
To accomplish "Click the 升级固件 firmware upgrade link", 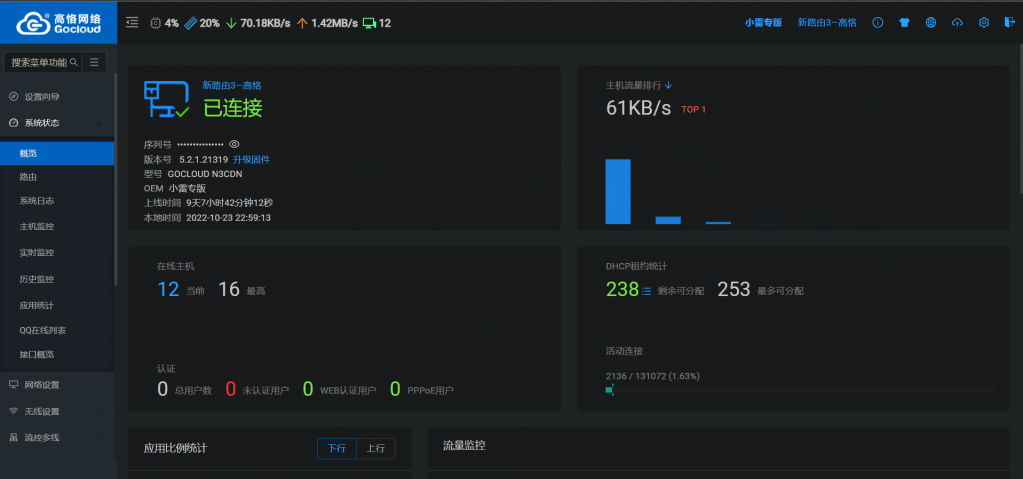I will point(251,159).
